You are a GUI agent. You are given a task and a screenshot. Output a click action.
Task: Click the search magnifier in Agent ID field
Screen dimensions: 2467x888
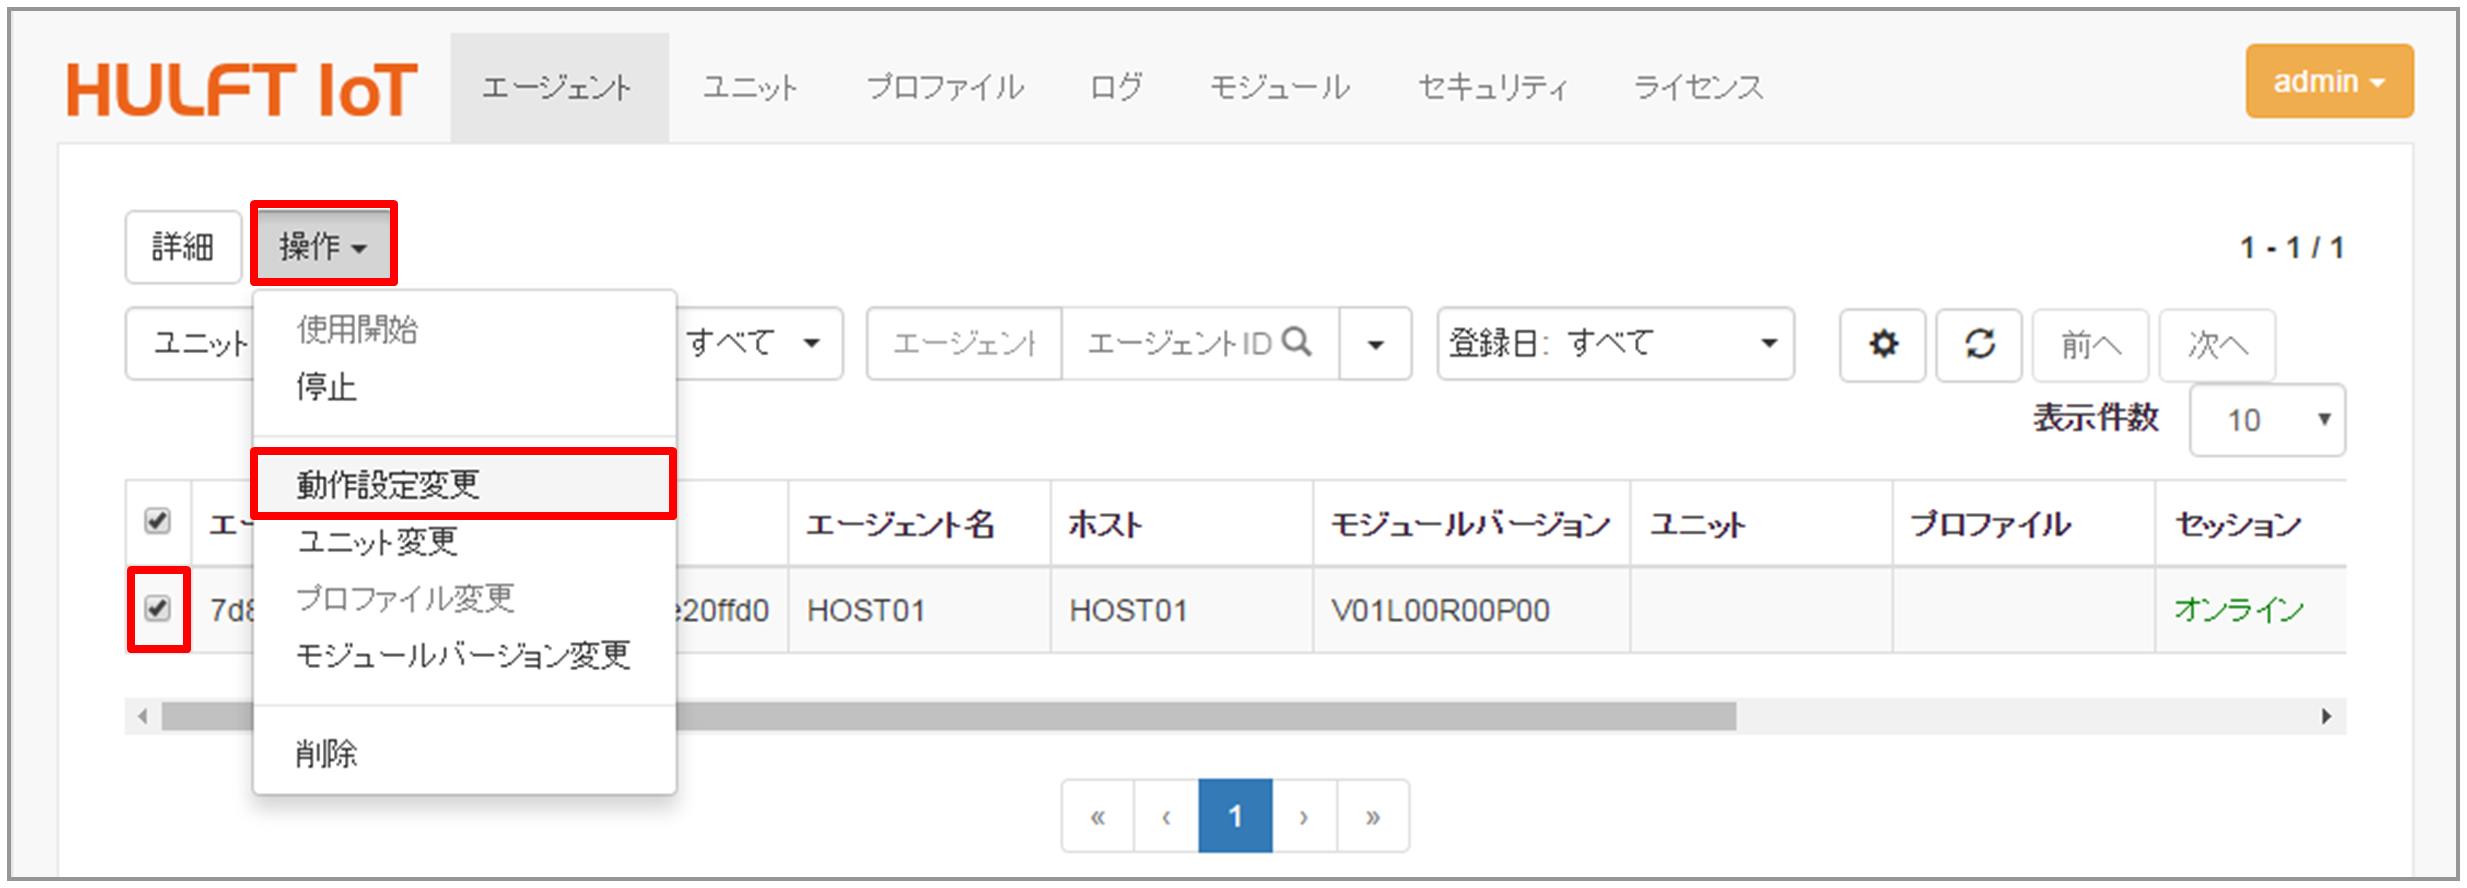point(1296,343)
